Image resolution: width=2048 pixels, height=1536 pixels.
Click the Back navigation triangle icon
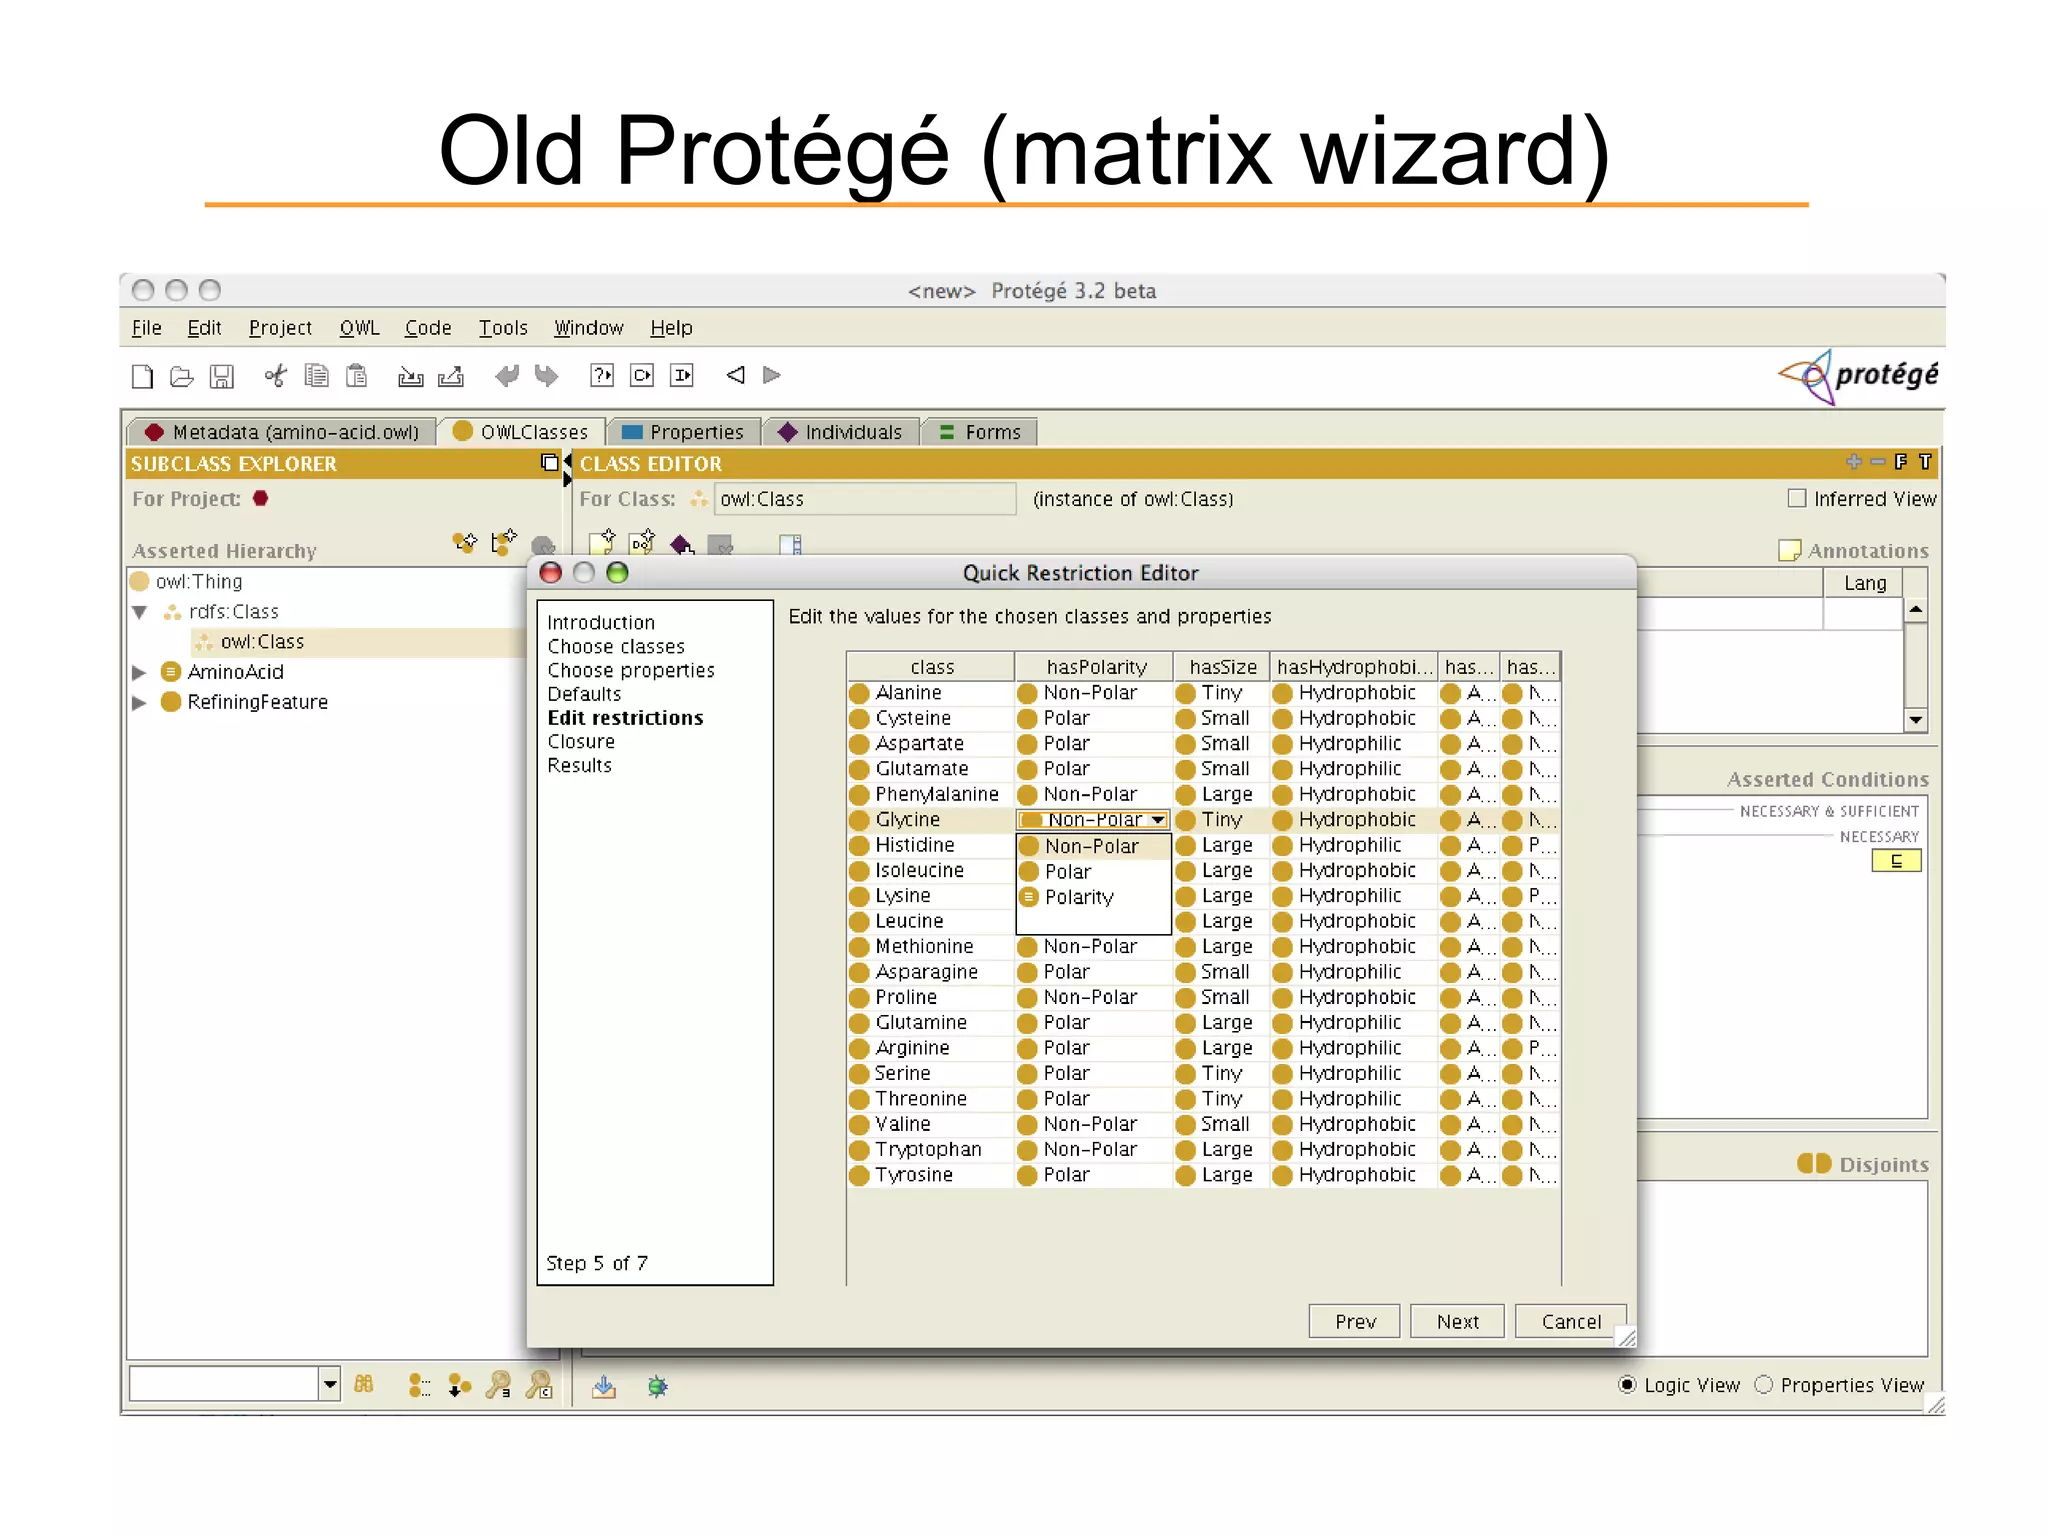pyautogui.click(x=735, y=375)
